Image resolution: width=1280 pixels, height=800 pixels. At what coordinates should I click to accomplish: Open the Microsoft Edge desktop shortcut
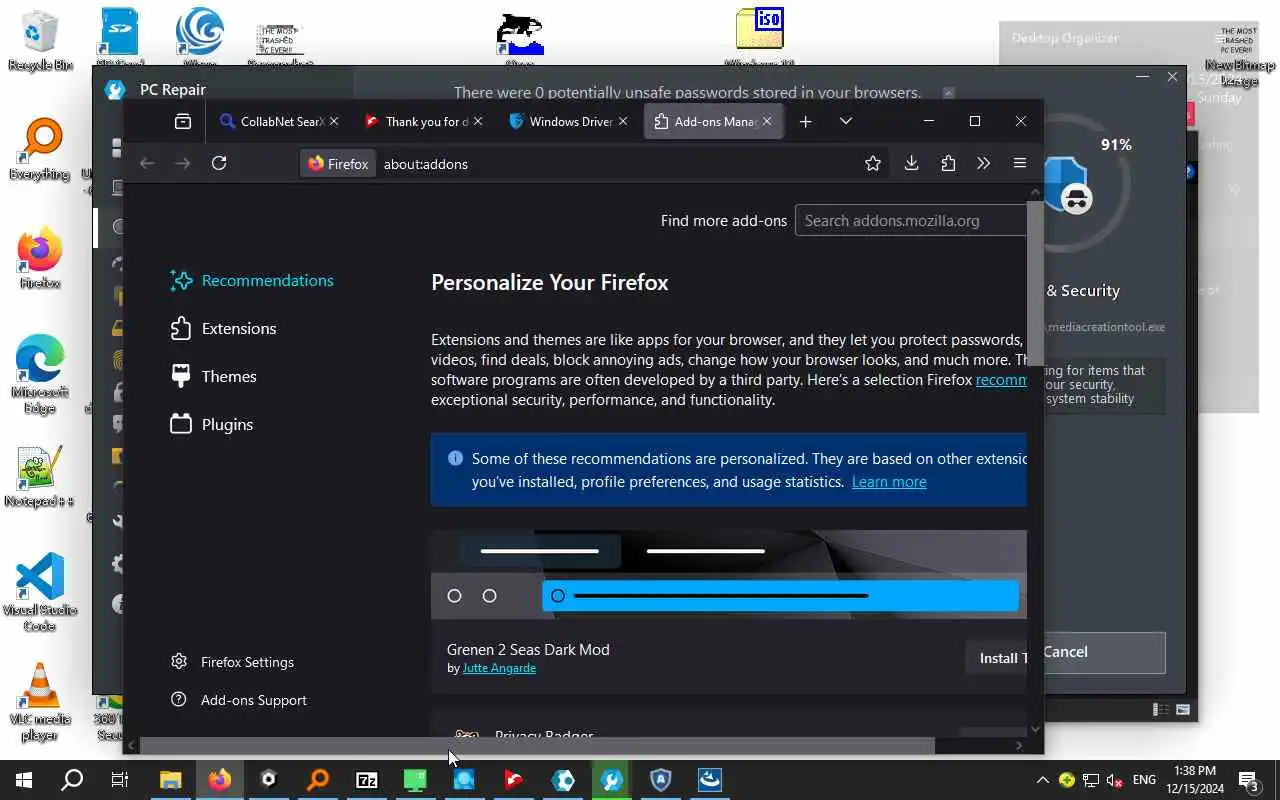pyautogui.click(x=40, y=374)
